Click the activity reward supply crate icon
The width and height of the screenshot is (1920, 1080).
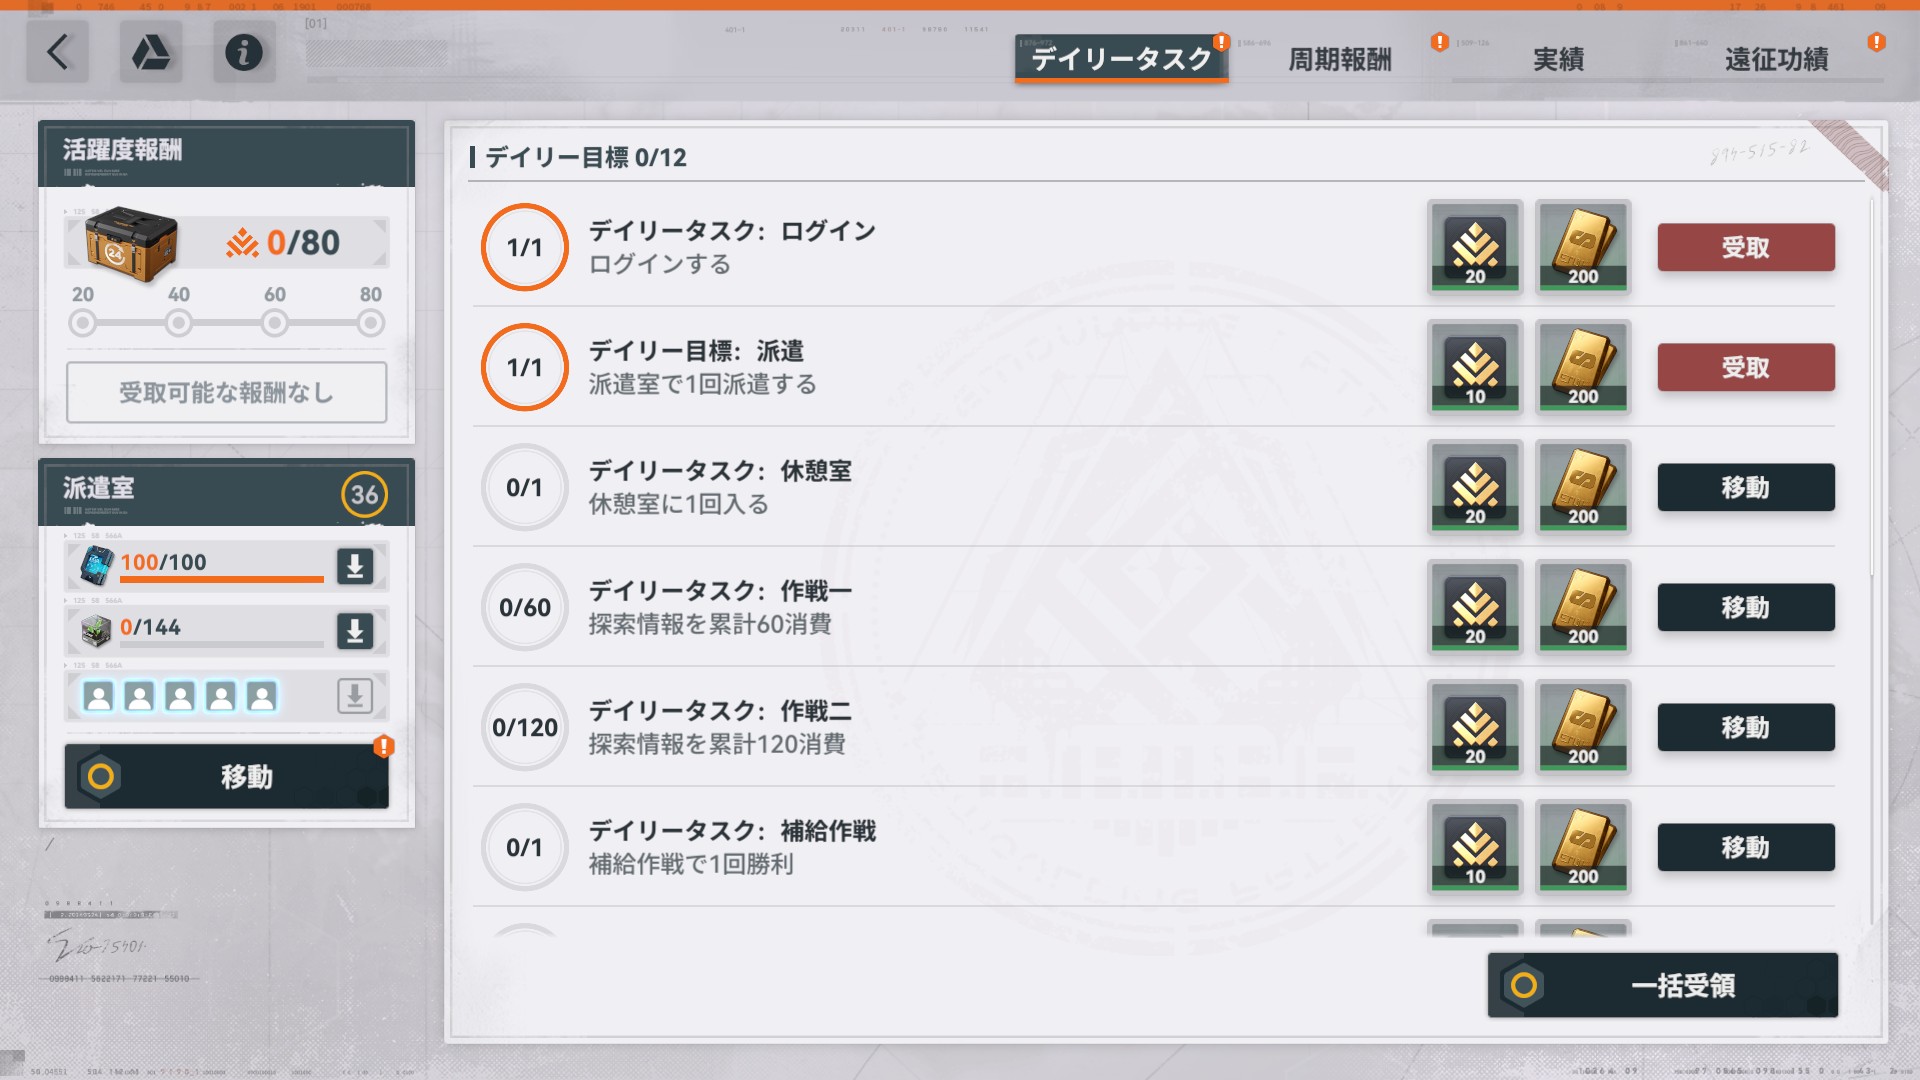coord(131,244)
